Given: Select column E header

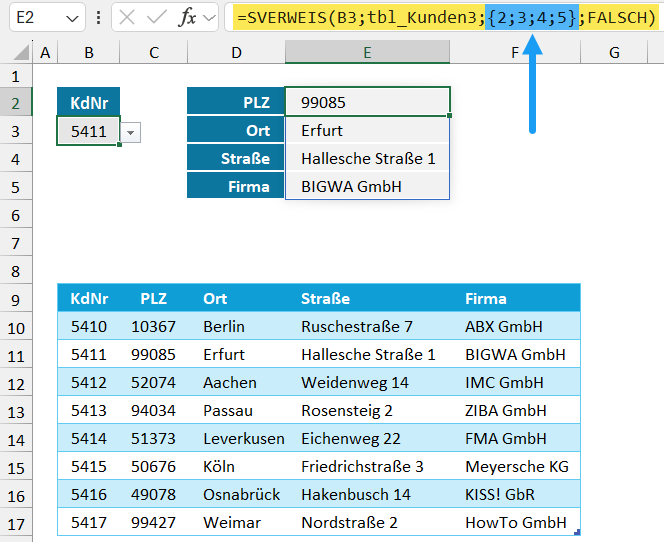Looking at the screenshot, I should [367, 52].
